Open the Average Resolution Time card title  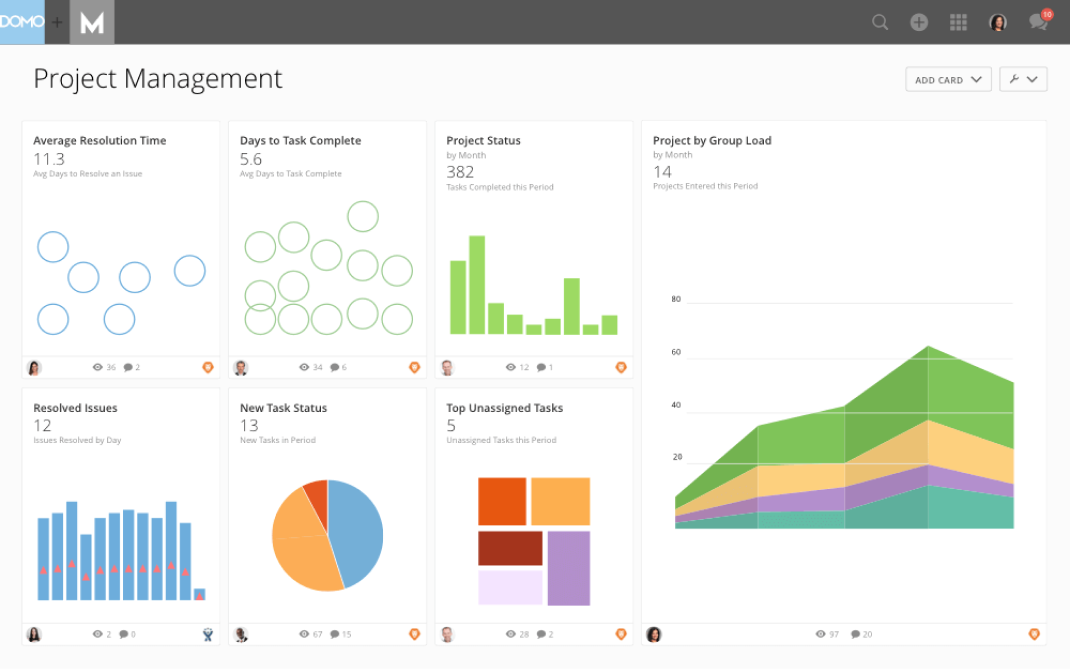coord(100,141)
